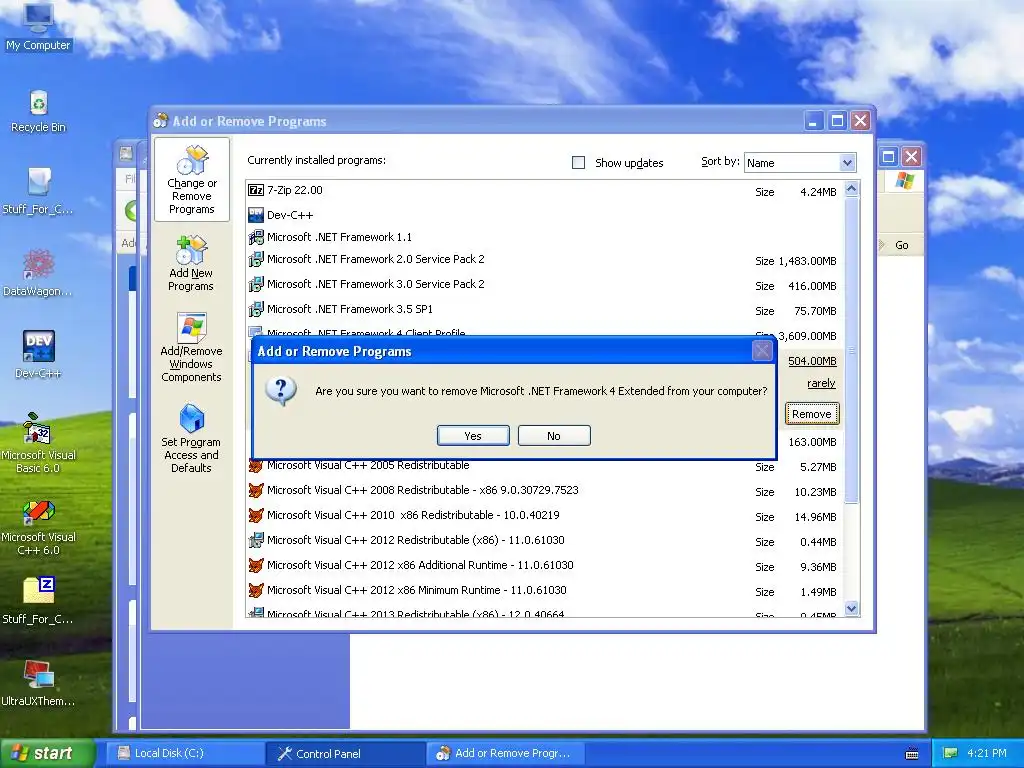
Task: Select Microsoft .NET Framework 3.5 SP1 text
Action: (x=350, y=309)
